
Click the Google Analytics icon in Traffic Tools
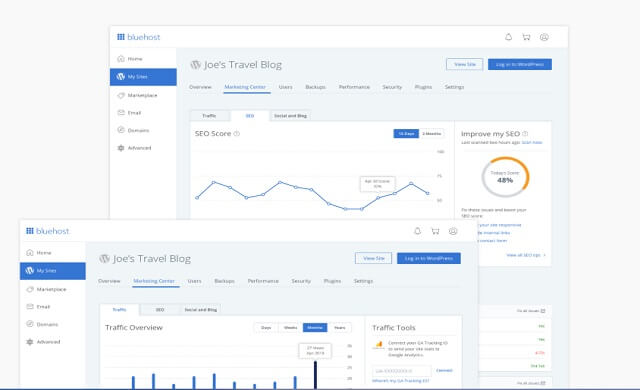(379, 345)
